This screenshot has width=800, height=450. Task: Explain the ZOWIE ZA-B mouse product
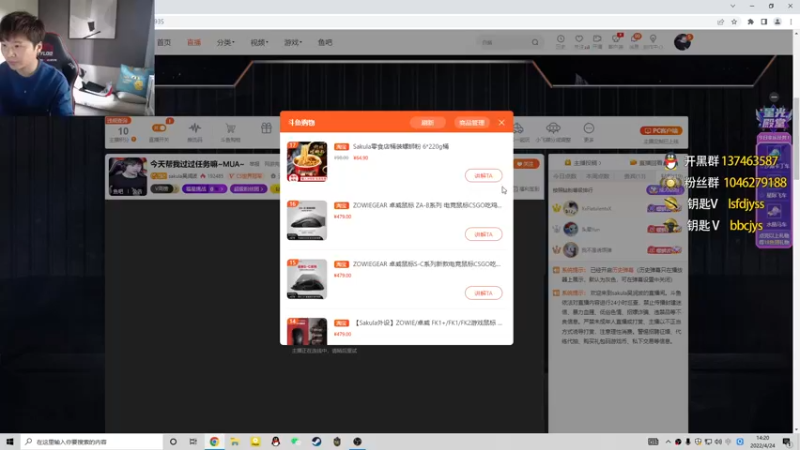pyautogui.click(x=483, y=234)
